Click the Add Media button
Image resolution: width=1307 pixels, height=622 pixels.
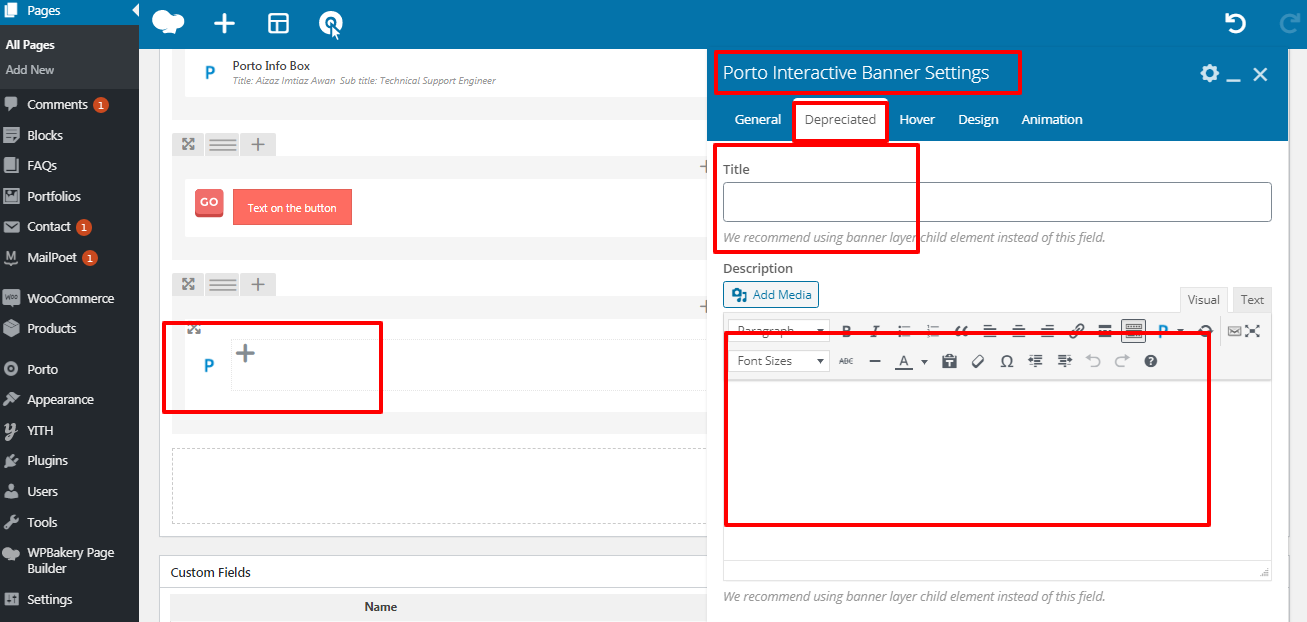771,294
